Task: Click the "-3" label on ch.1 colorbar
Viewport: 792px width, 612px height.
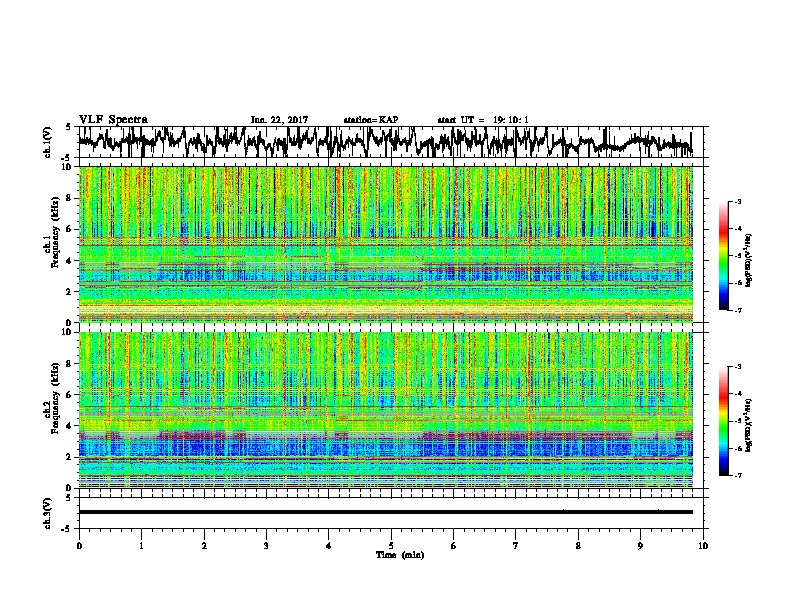Action: tap(737, 201)
